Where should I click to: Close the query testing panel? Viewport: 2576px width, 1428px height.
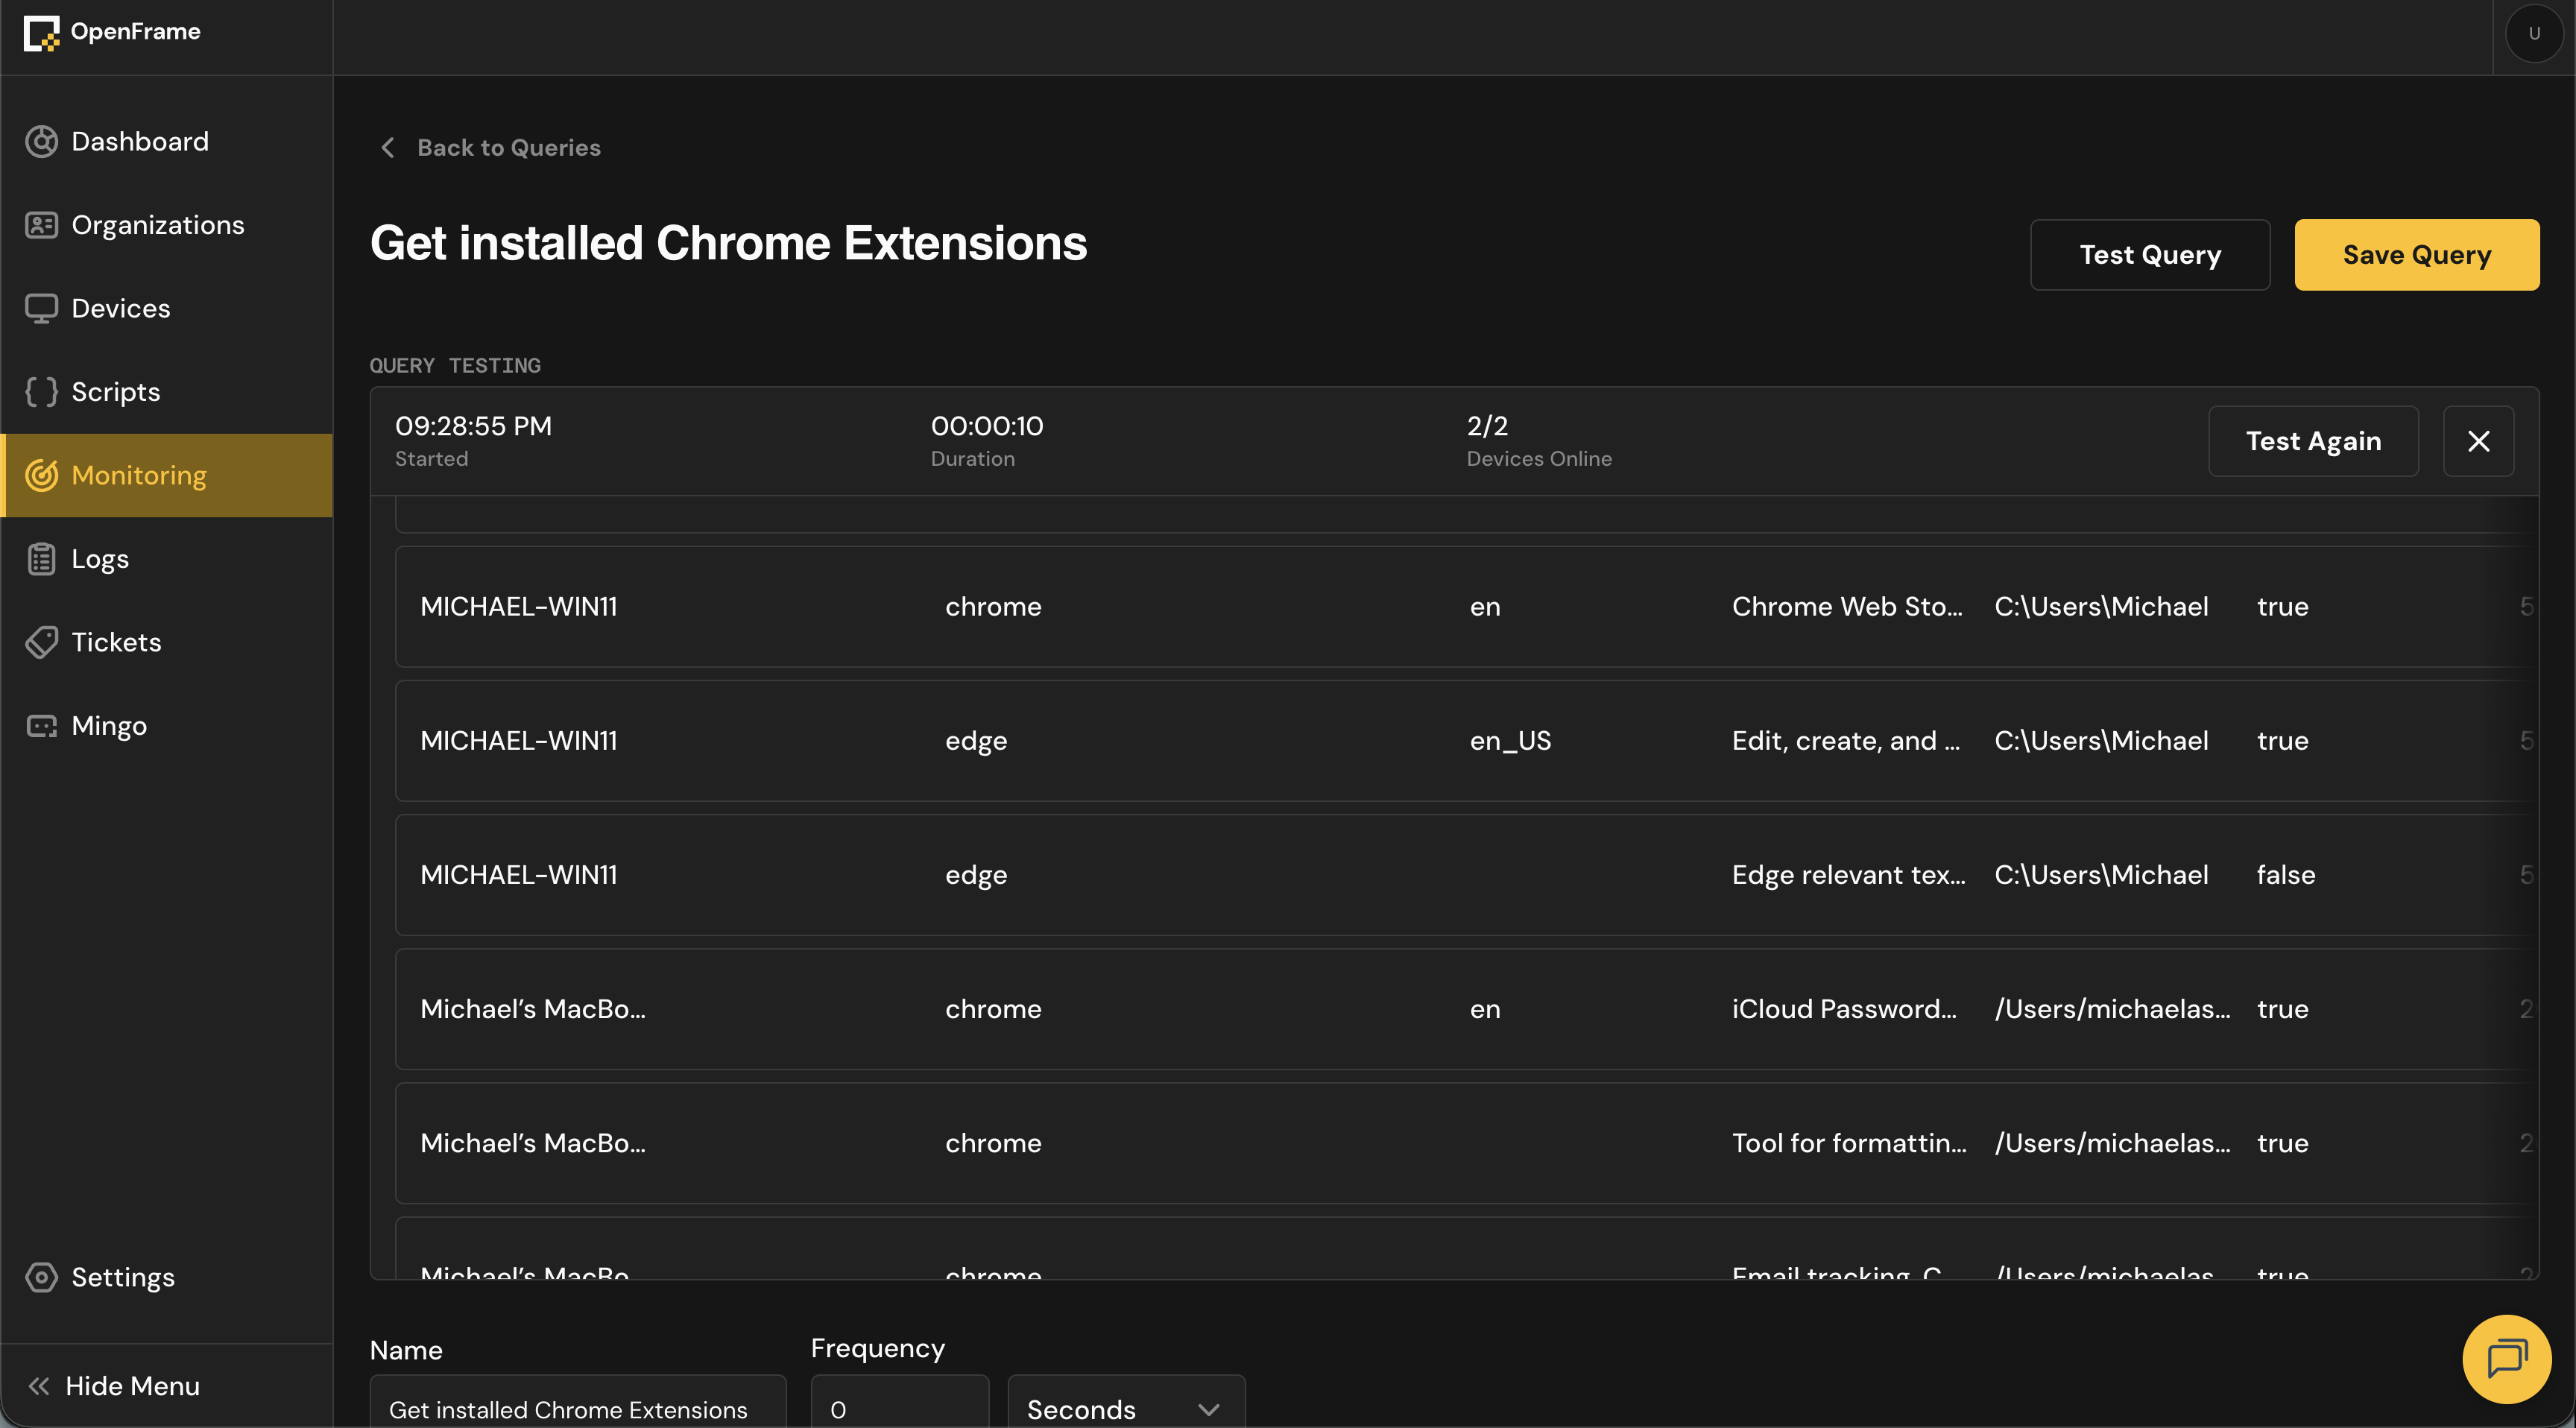pos(2479,441)
